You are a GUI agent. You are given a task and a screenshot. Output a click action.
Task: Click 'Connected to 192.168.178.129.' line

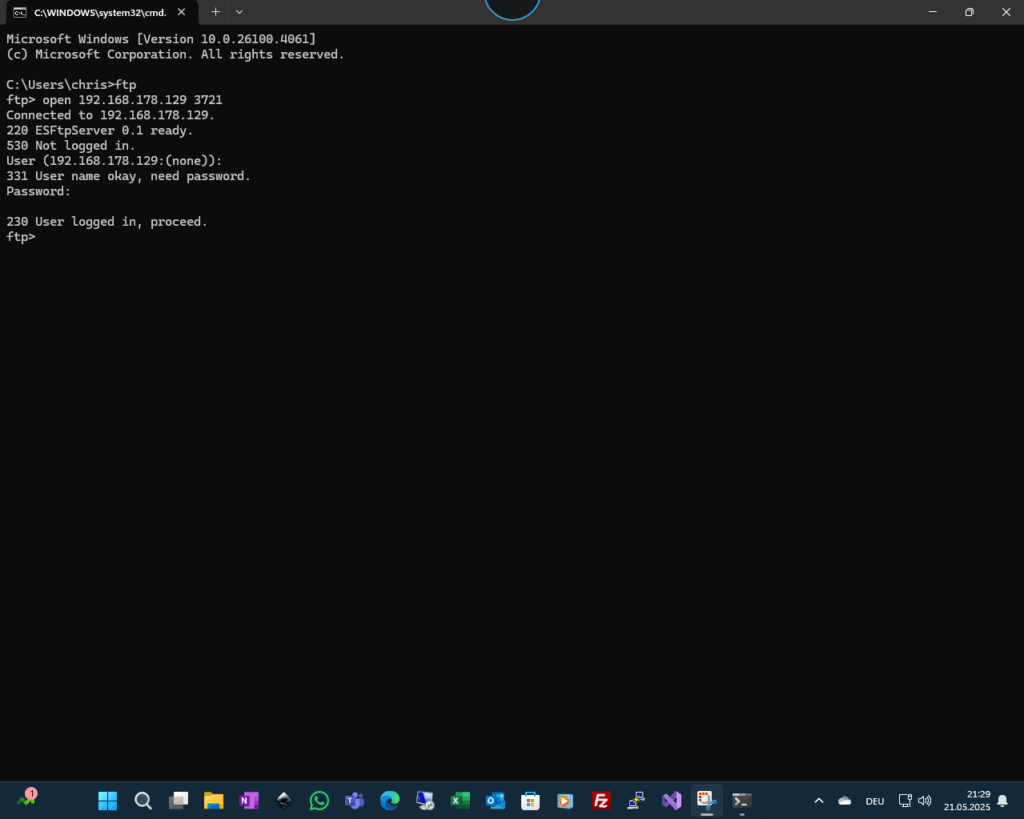click(110, 115)
